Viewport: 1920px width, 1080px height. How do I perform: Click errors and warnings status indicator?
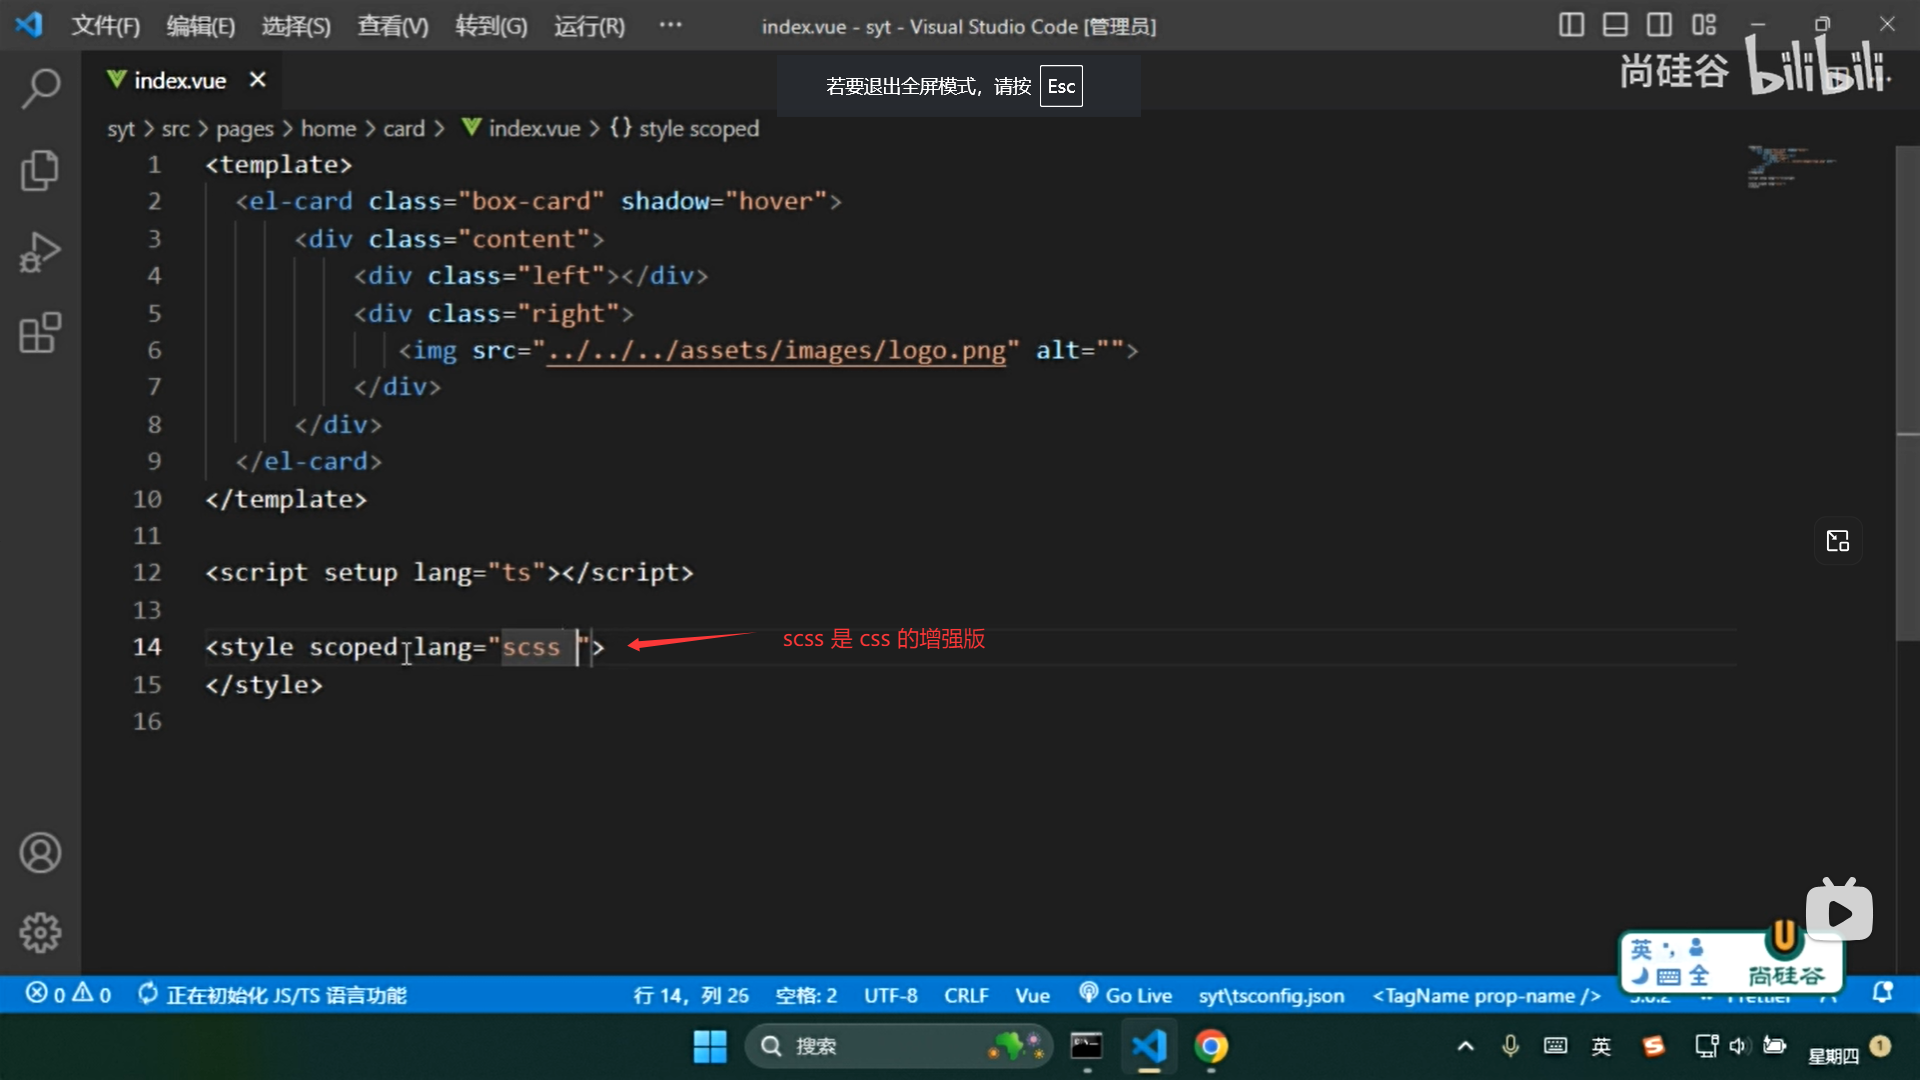tap(68, 995)
